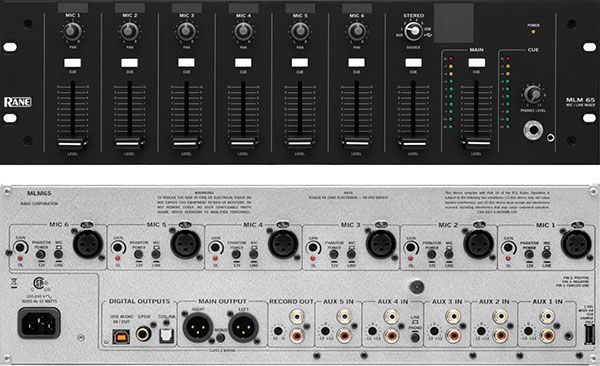
Task: Toggle the MIC 4 CUE button
Action: 243,63
